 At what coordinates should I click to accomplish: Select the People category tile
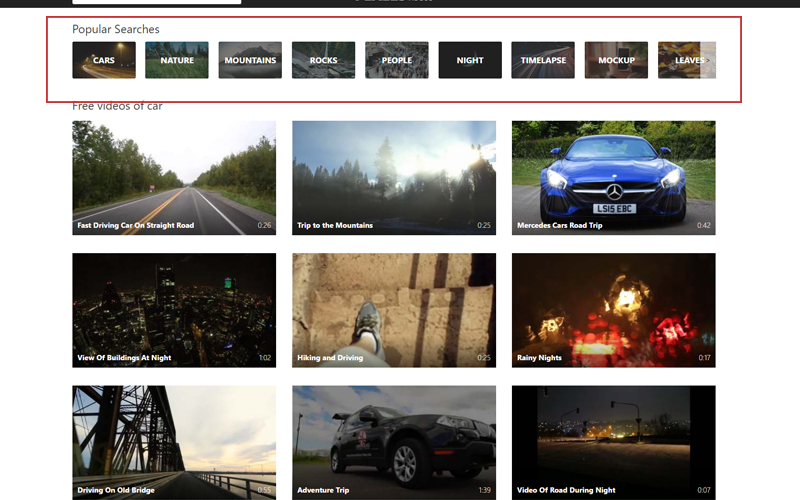(x=396, y=60)
